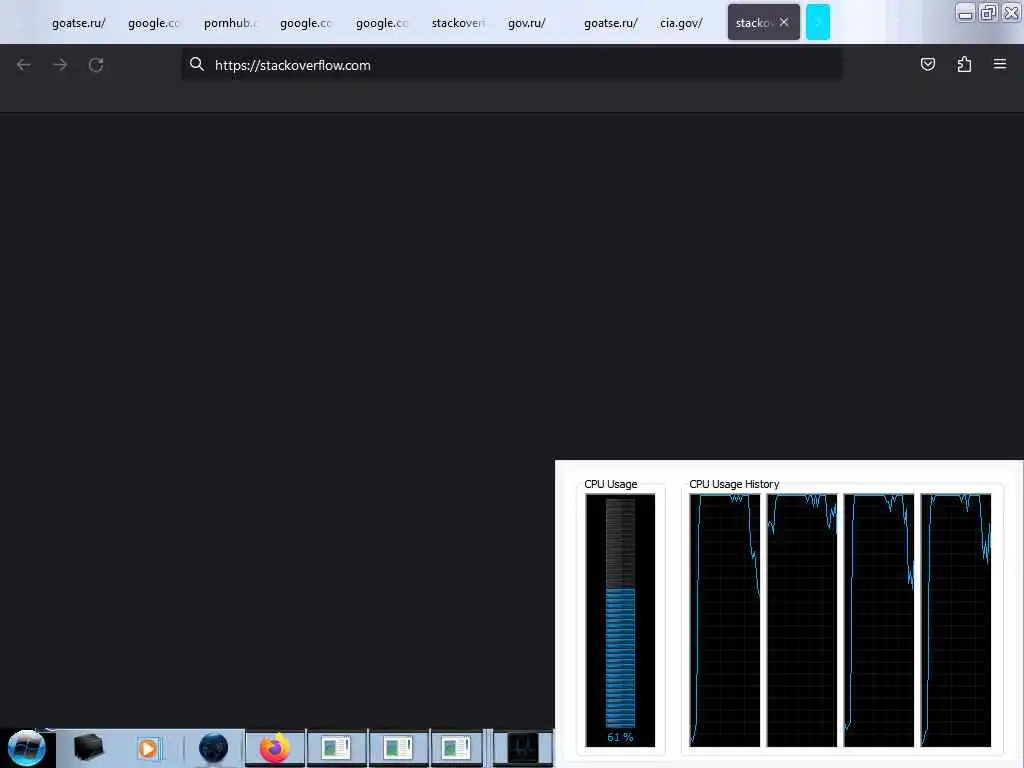Viewport: 1024px width, 768px height.
Task: Open google tab right after the pornhub tab
Action: coord(305,23)
